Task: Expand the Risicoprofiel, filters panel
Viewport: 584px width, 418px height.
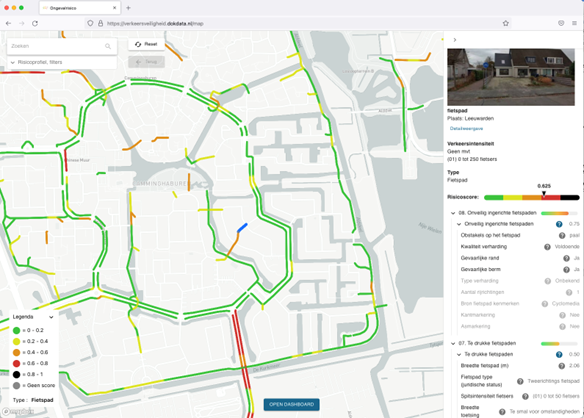Action: 62,62
